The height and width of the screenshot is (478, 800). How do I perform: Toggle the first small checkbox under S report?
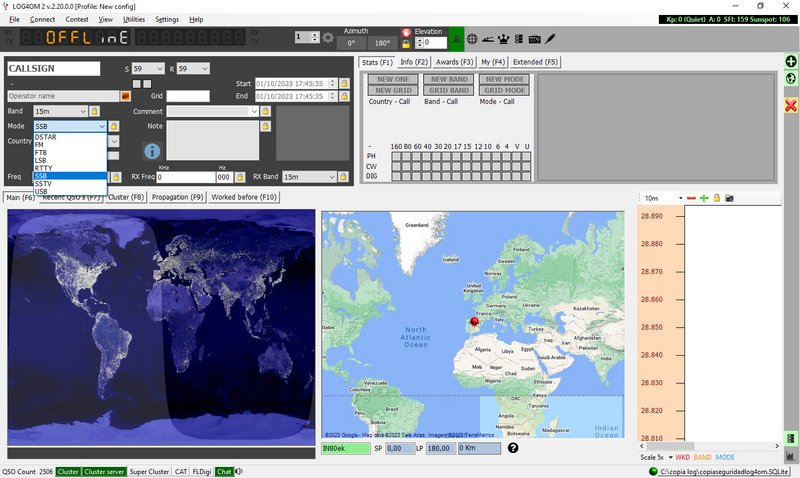coord(137,84)
